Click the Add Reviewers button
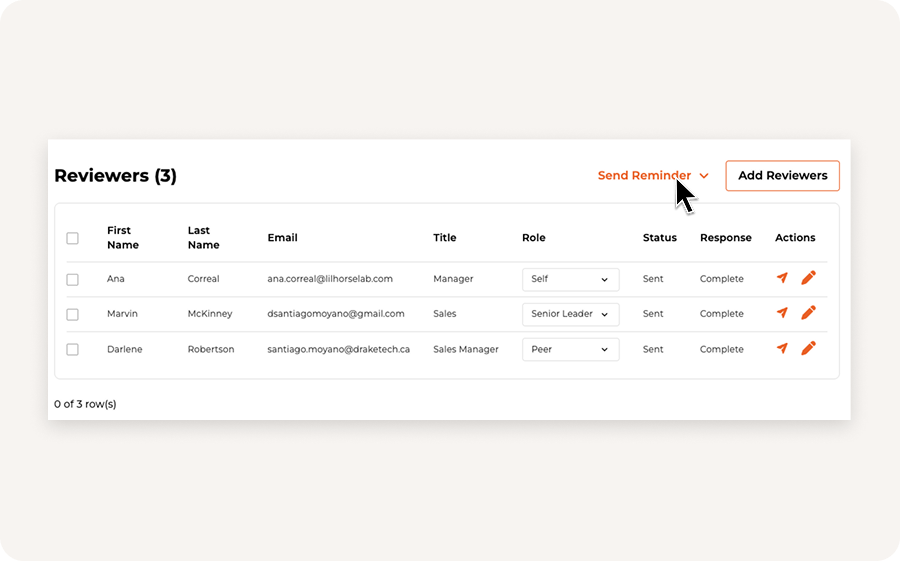Viewport: 900px width, 561px height. [782, 176]
